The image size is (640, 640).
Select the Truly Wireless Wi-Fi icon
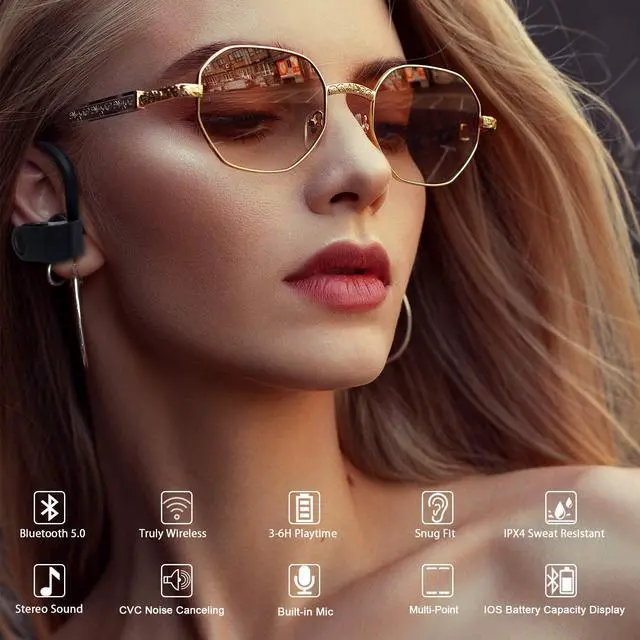(177, 507)
